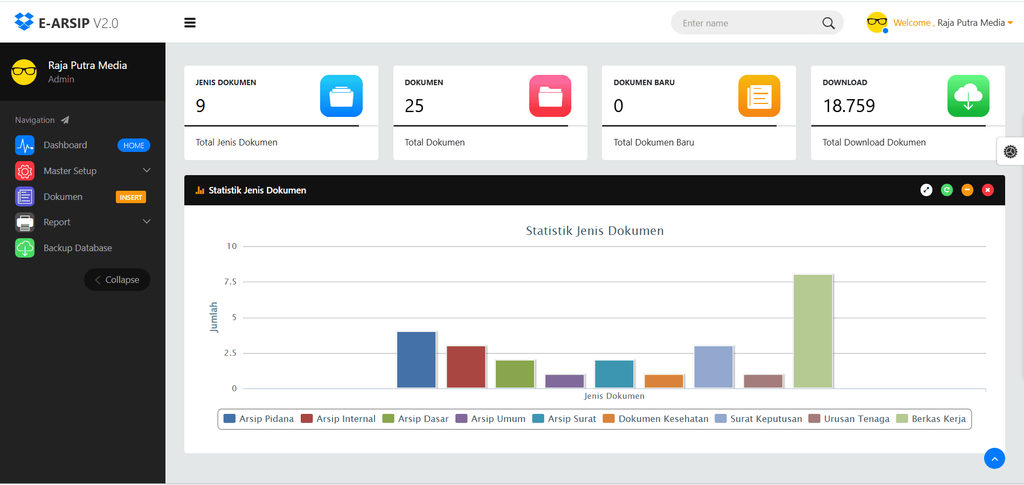Click the Surat Keputusan bar
The width and height of the screenshot is (1024, 485).
point(713,367)
